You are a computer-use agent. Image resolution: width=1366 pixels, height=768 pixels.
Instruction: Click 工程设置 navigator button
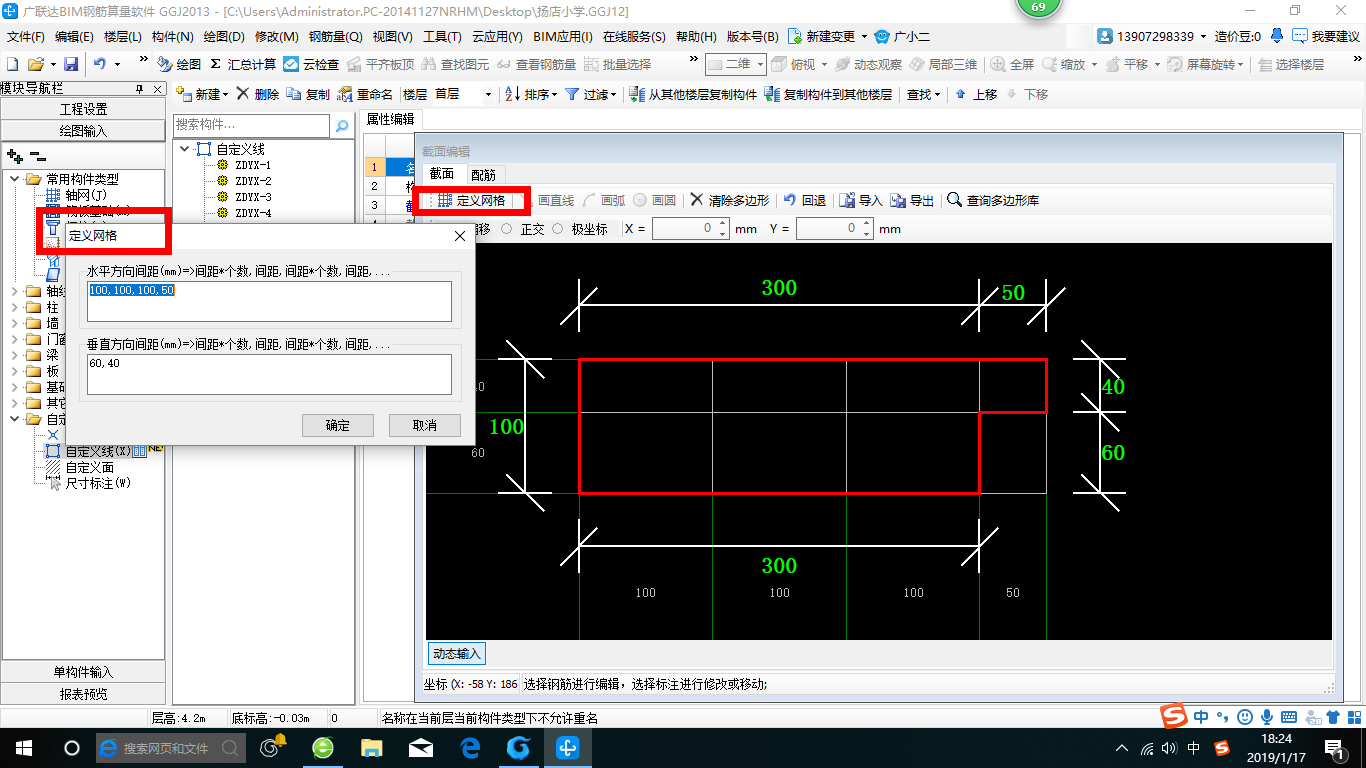[x=83, y=109]
